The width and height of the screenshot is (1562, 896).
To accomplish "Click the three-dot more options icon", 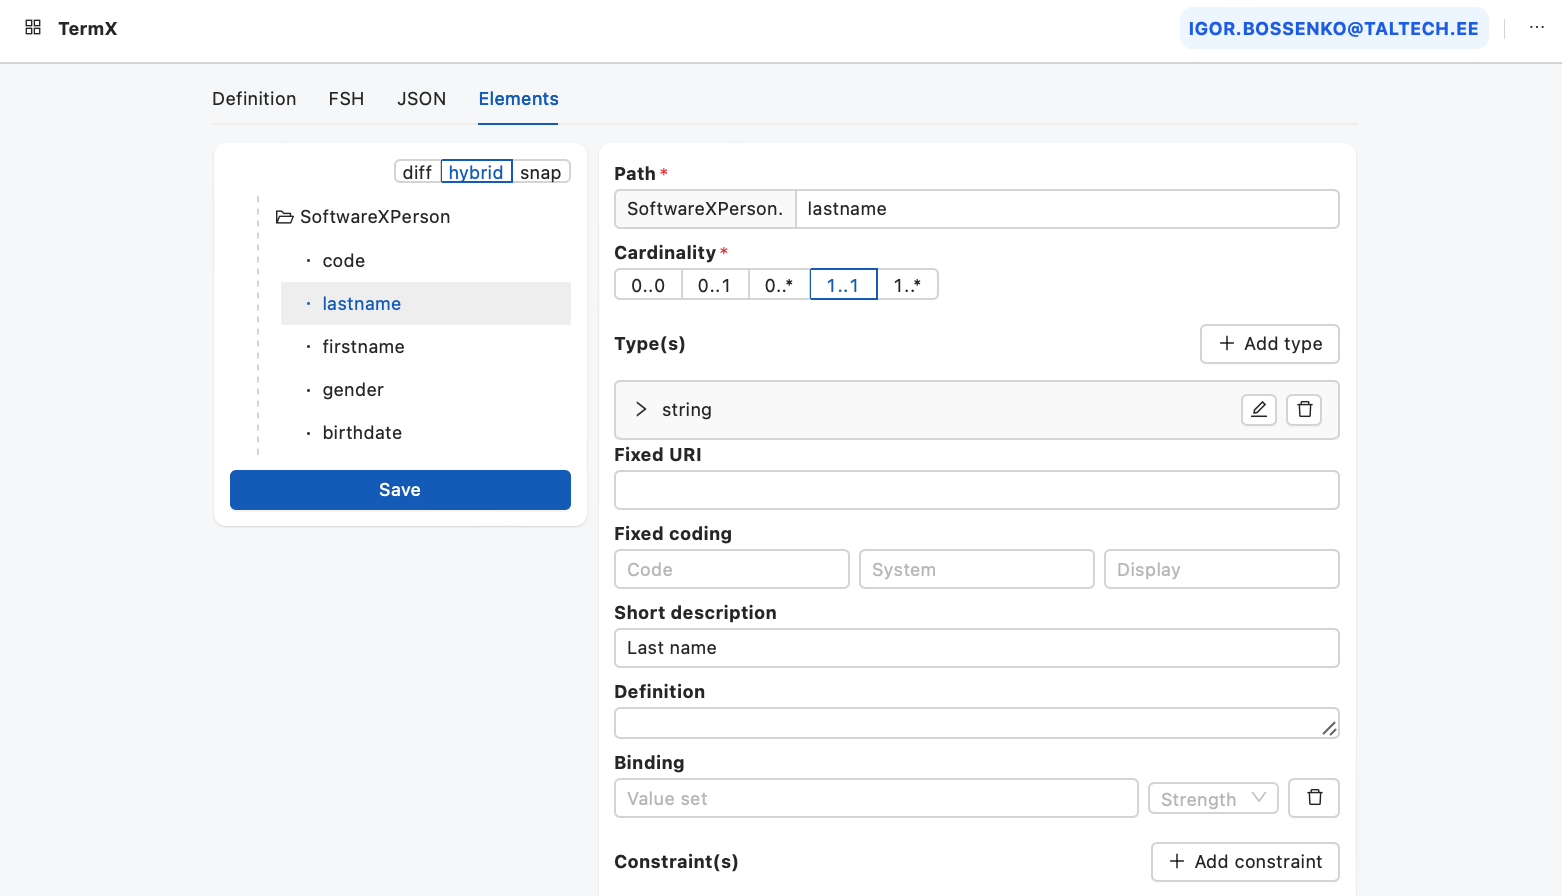I will pyautogui.click(x=1536, y=28).
